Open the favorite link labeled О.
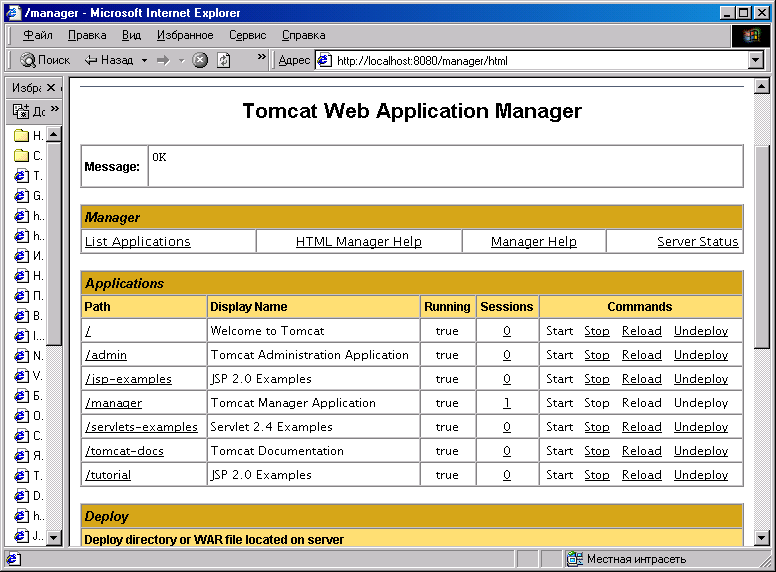 [x=29, y=416]
